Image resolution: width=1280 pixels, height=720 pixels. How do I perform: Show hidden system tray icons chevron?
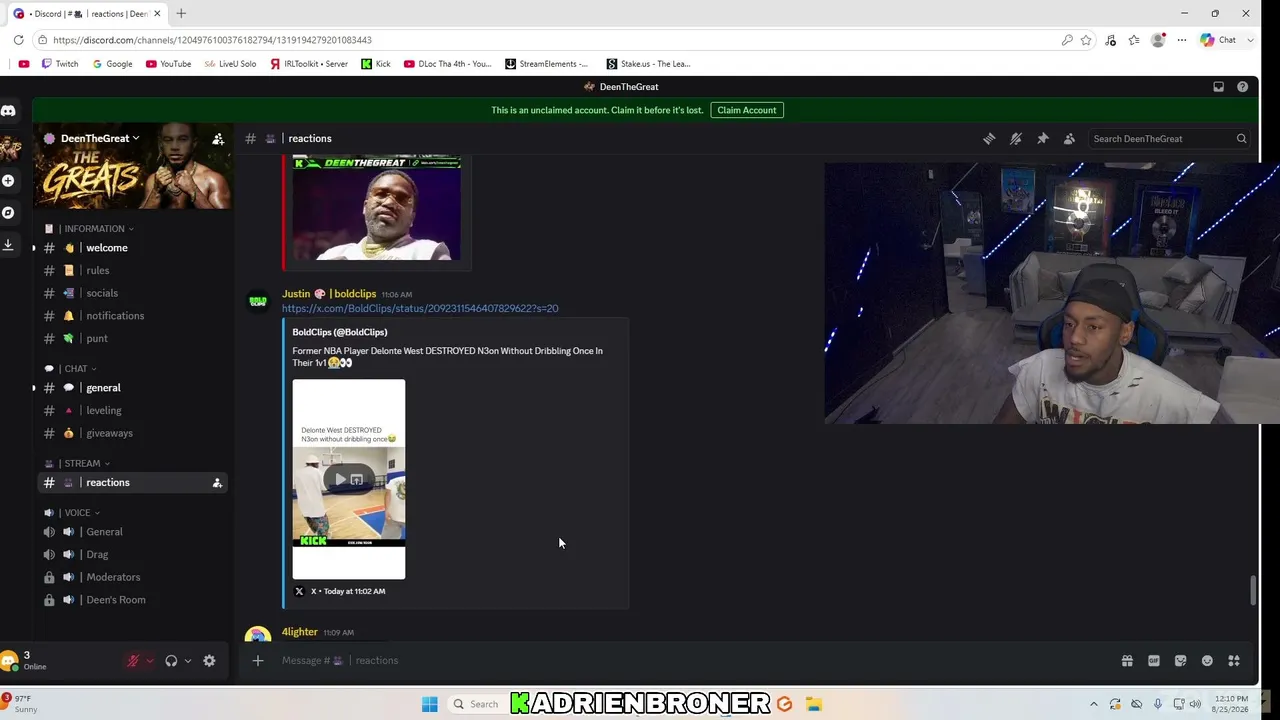(1093, 704)
